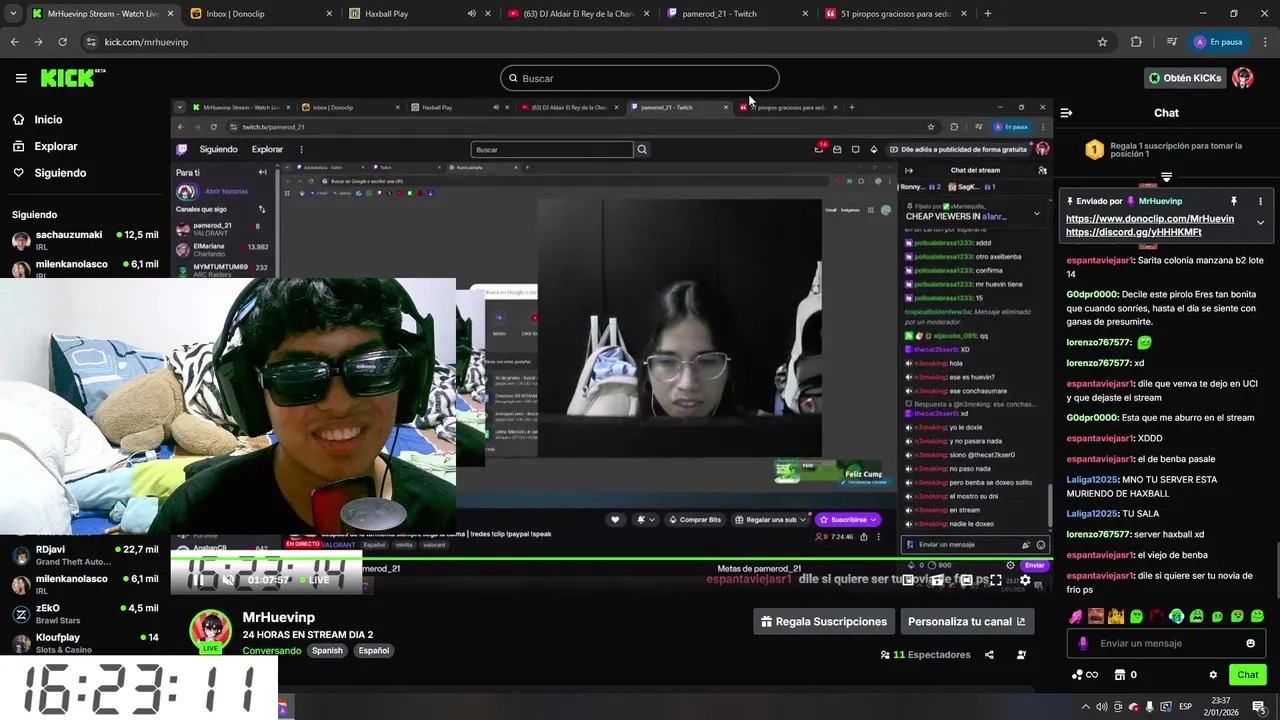The width and height of the screenshot is (1280, 720).
Task: Open the emoji picker in message box
Action: (x=1250, y=643)
